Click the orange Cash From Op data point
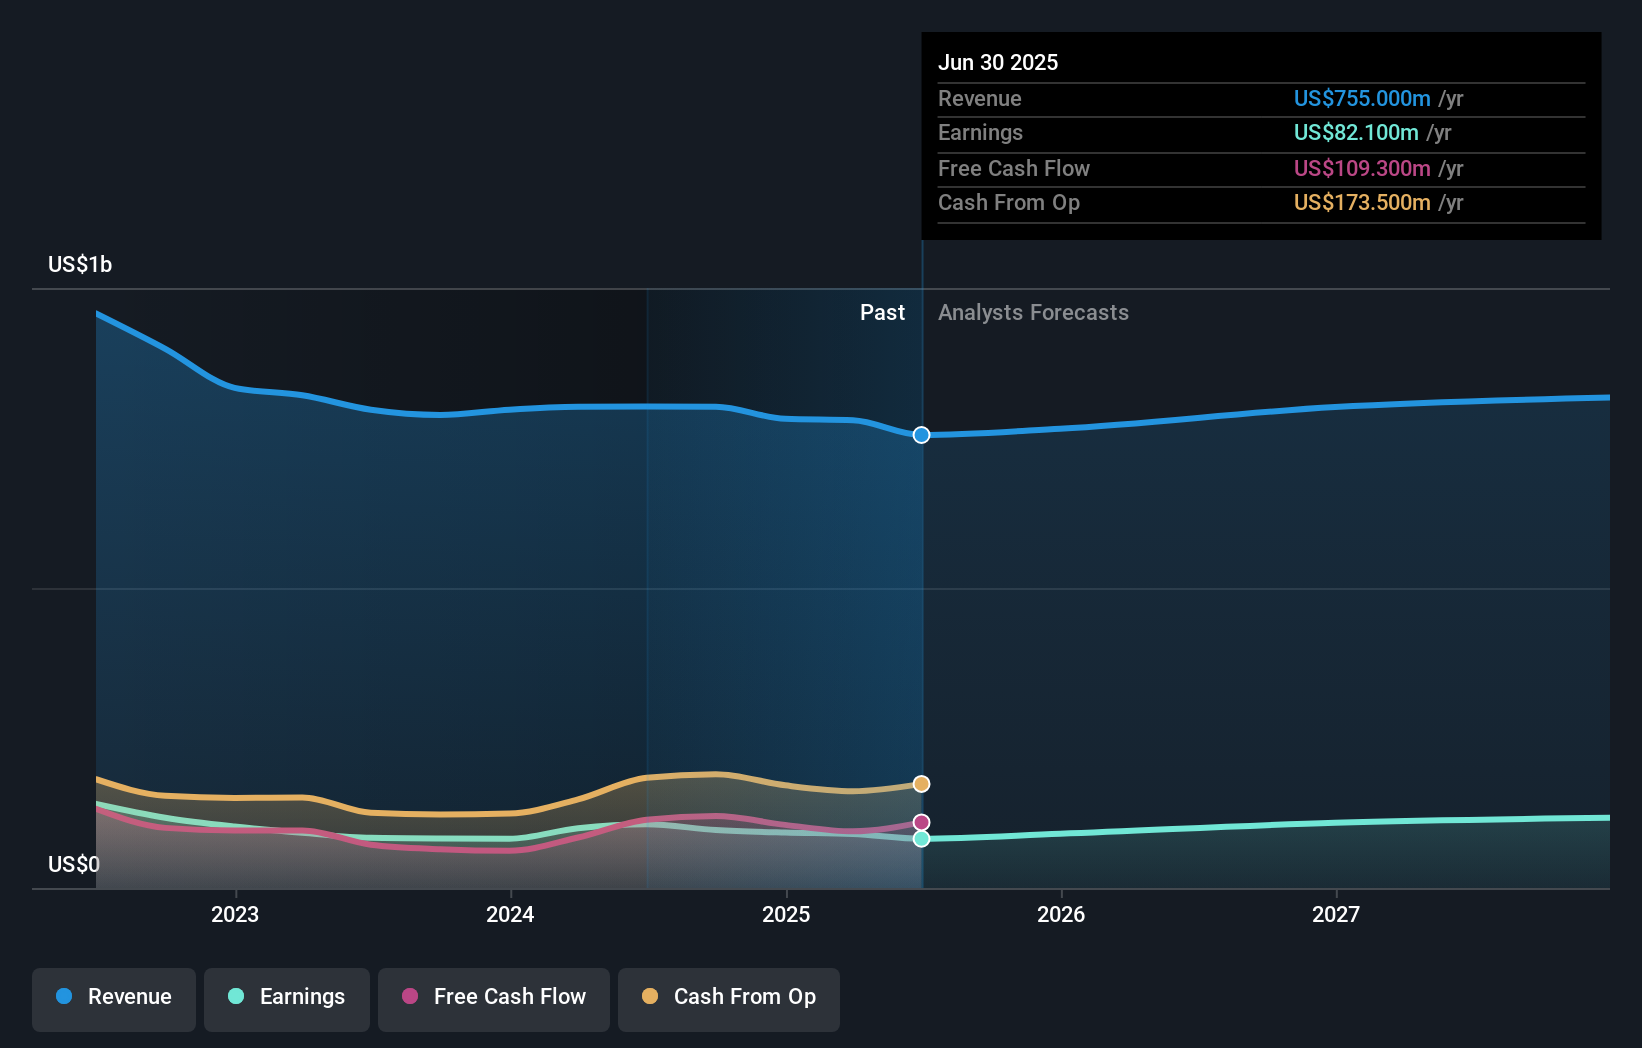 click(x=921, y=784)
